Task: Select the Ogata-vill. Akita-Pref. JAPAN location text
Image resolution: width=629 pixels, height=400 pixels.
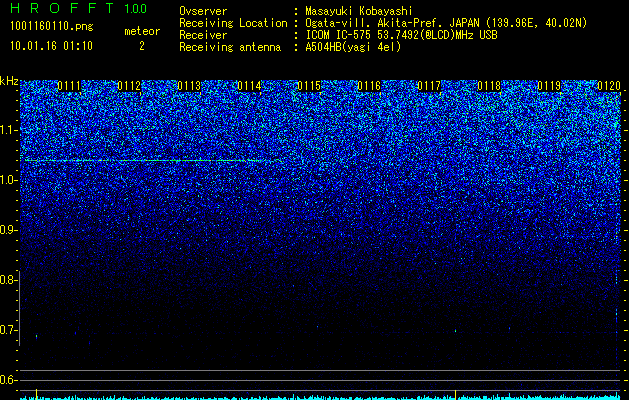Action: [446, 23]
